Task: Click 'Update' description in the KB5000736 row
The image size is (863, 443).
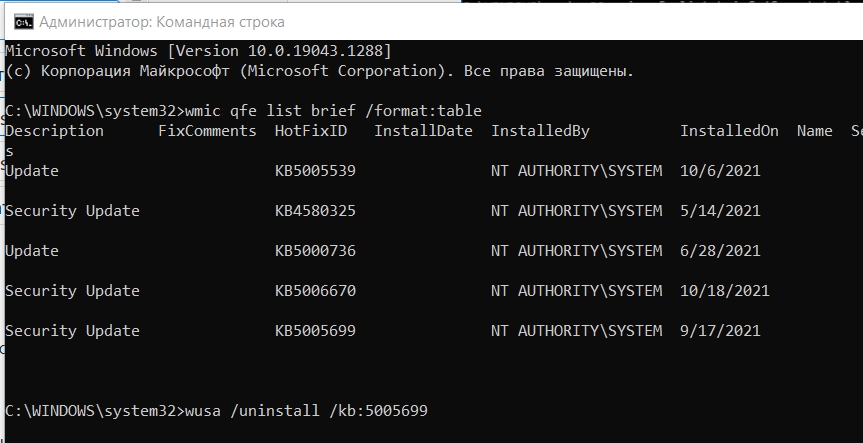Action: 32,251
